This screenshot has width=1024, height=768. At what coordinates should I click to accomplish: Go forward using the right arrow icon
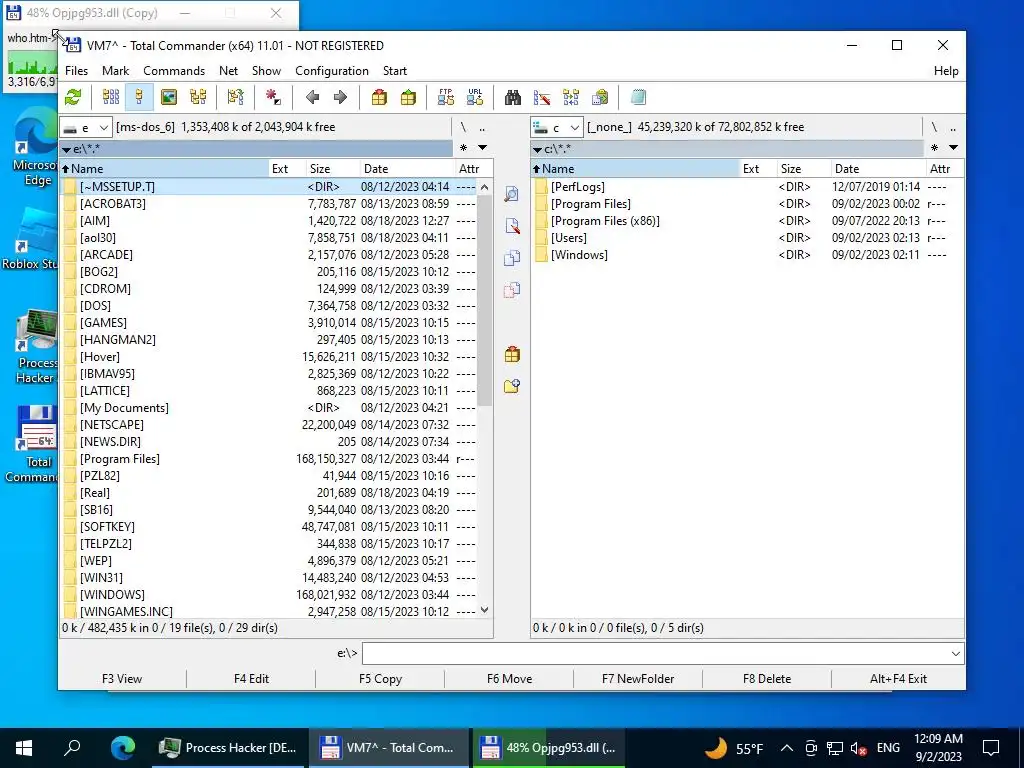coord(340,97)
